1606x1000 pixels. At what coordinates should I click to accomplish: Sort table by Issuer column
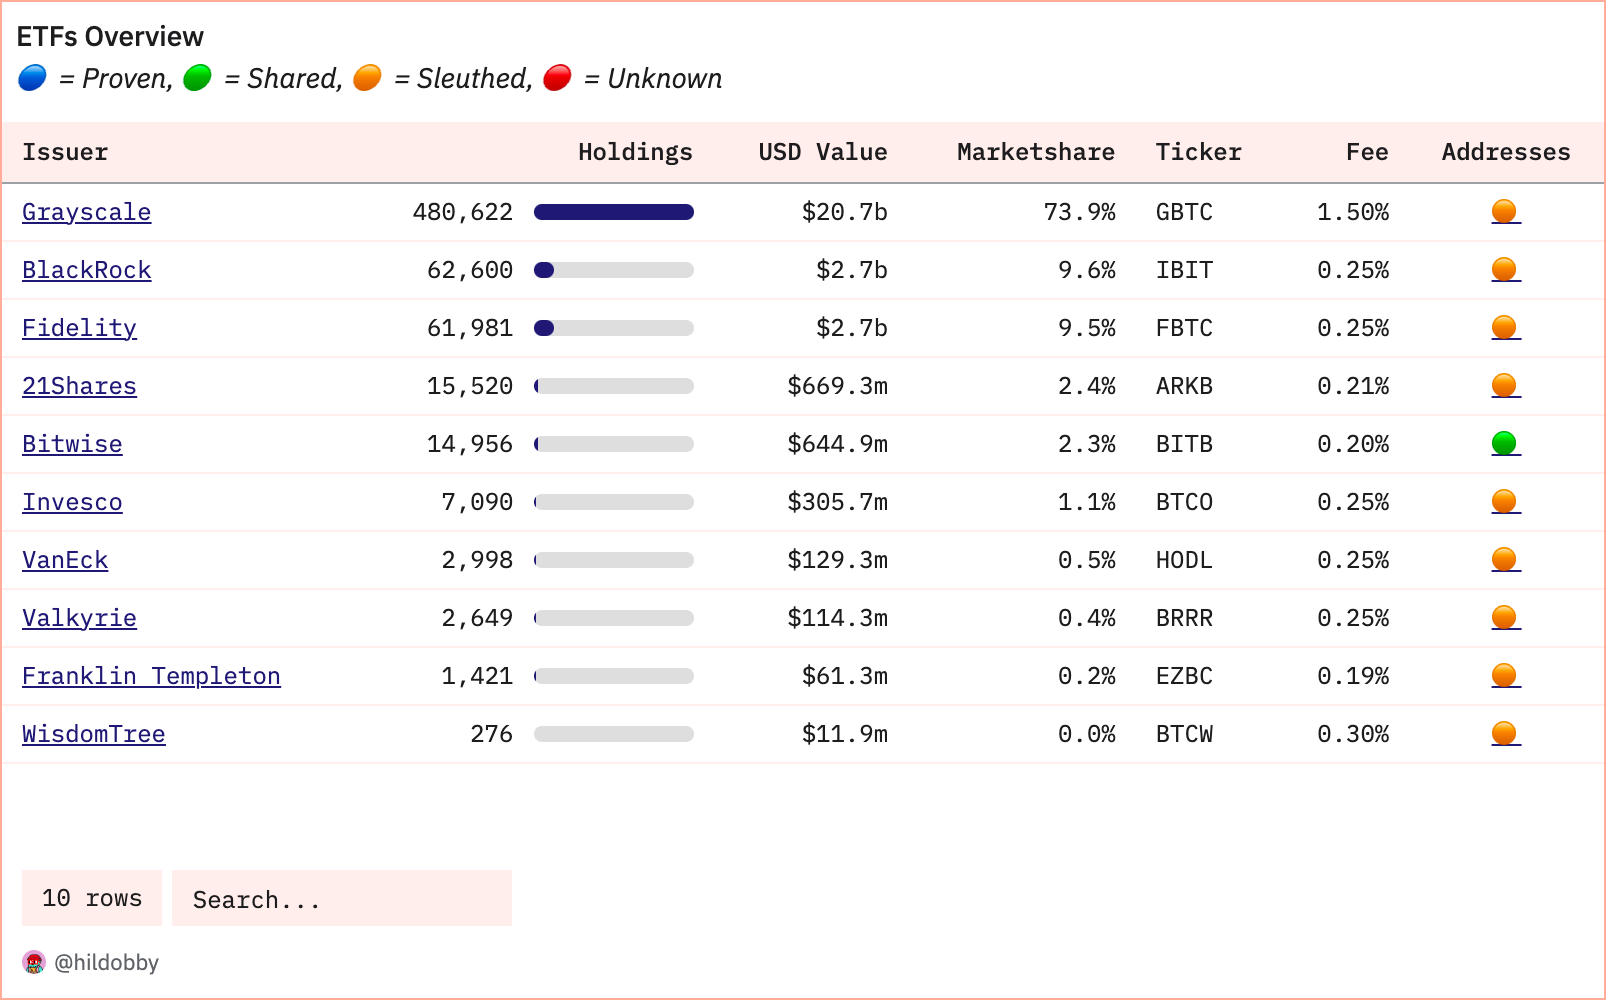[65, 152]
